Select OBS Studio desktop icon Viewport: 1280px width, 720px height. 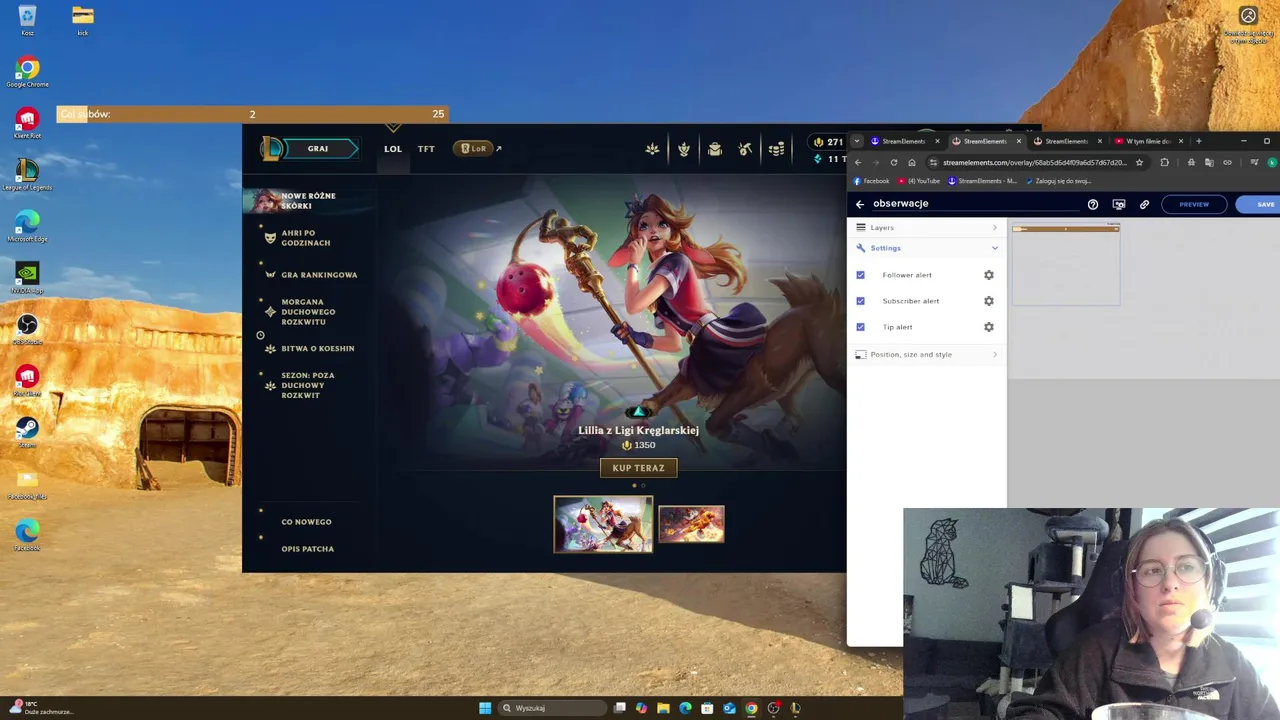tap(27, 328)
